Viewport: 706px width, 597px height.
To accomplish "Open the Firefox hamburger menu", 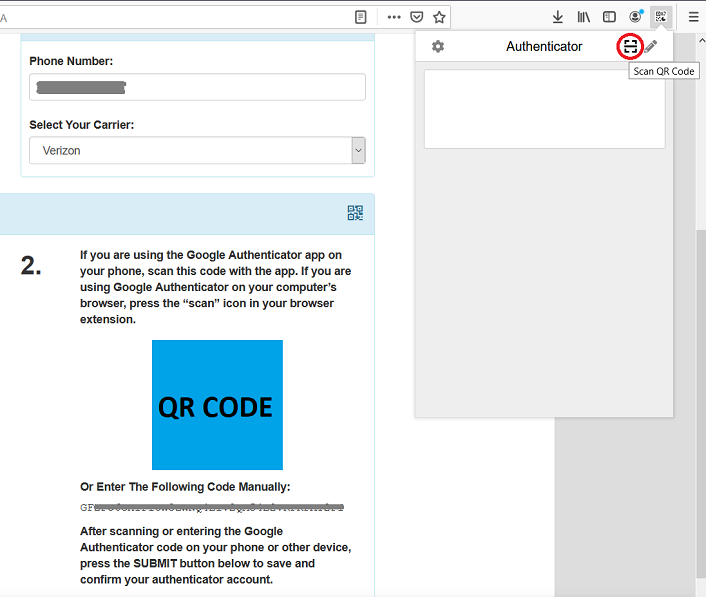I will pos(693,17).
